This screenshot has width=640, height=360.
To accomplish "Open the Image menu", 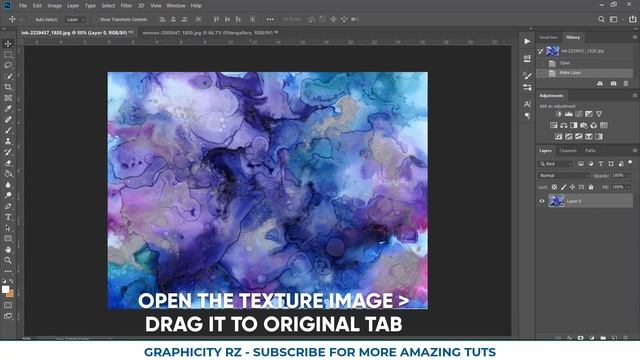I will coord(54,6).
